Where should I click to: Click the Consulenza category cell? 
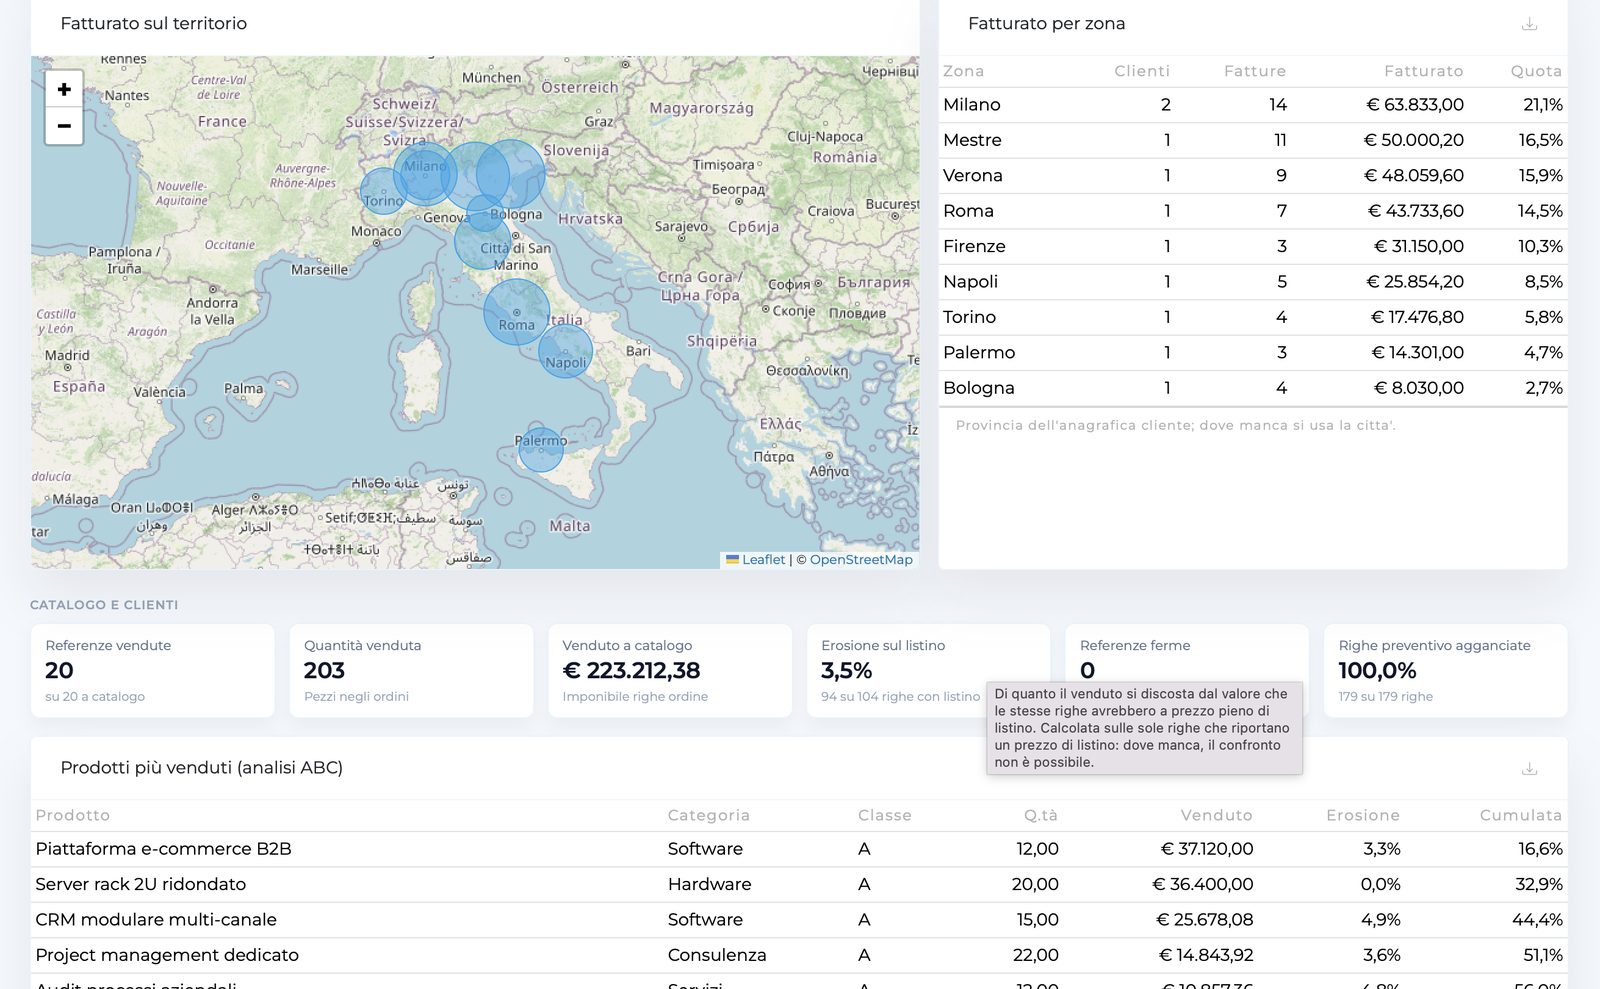coord(717,956)
